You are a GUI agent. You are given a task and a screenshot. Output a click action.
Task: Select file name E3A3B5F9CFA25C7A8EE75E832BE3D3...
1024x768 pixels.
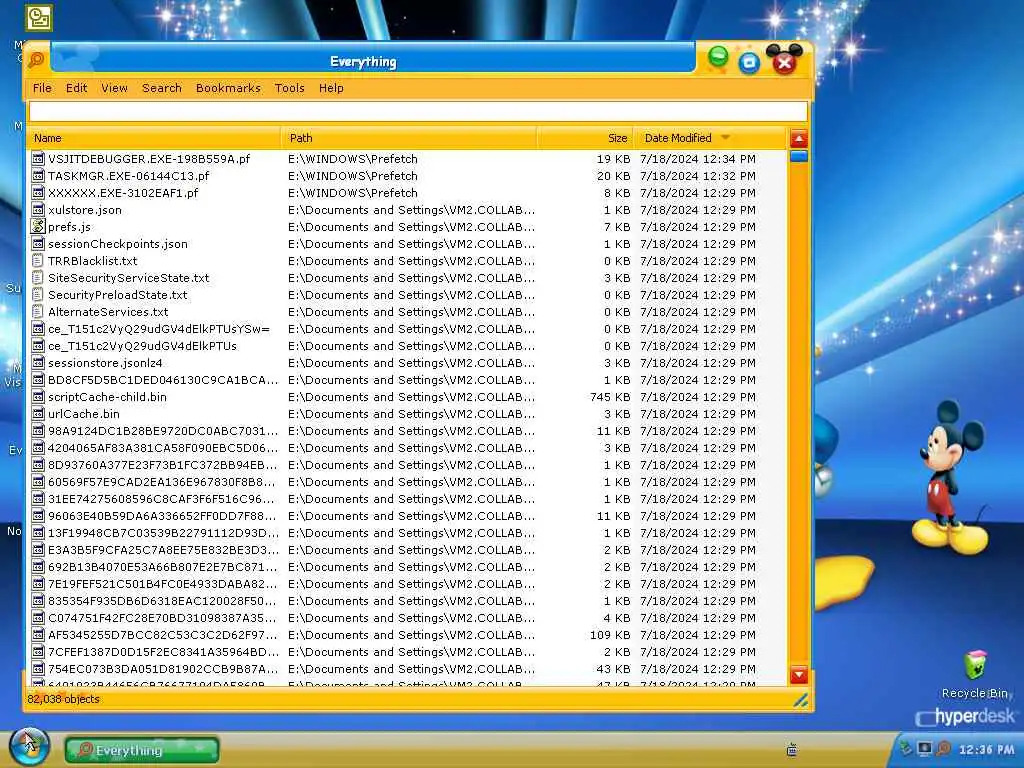(163, 549)
